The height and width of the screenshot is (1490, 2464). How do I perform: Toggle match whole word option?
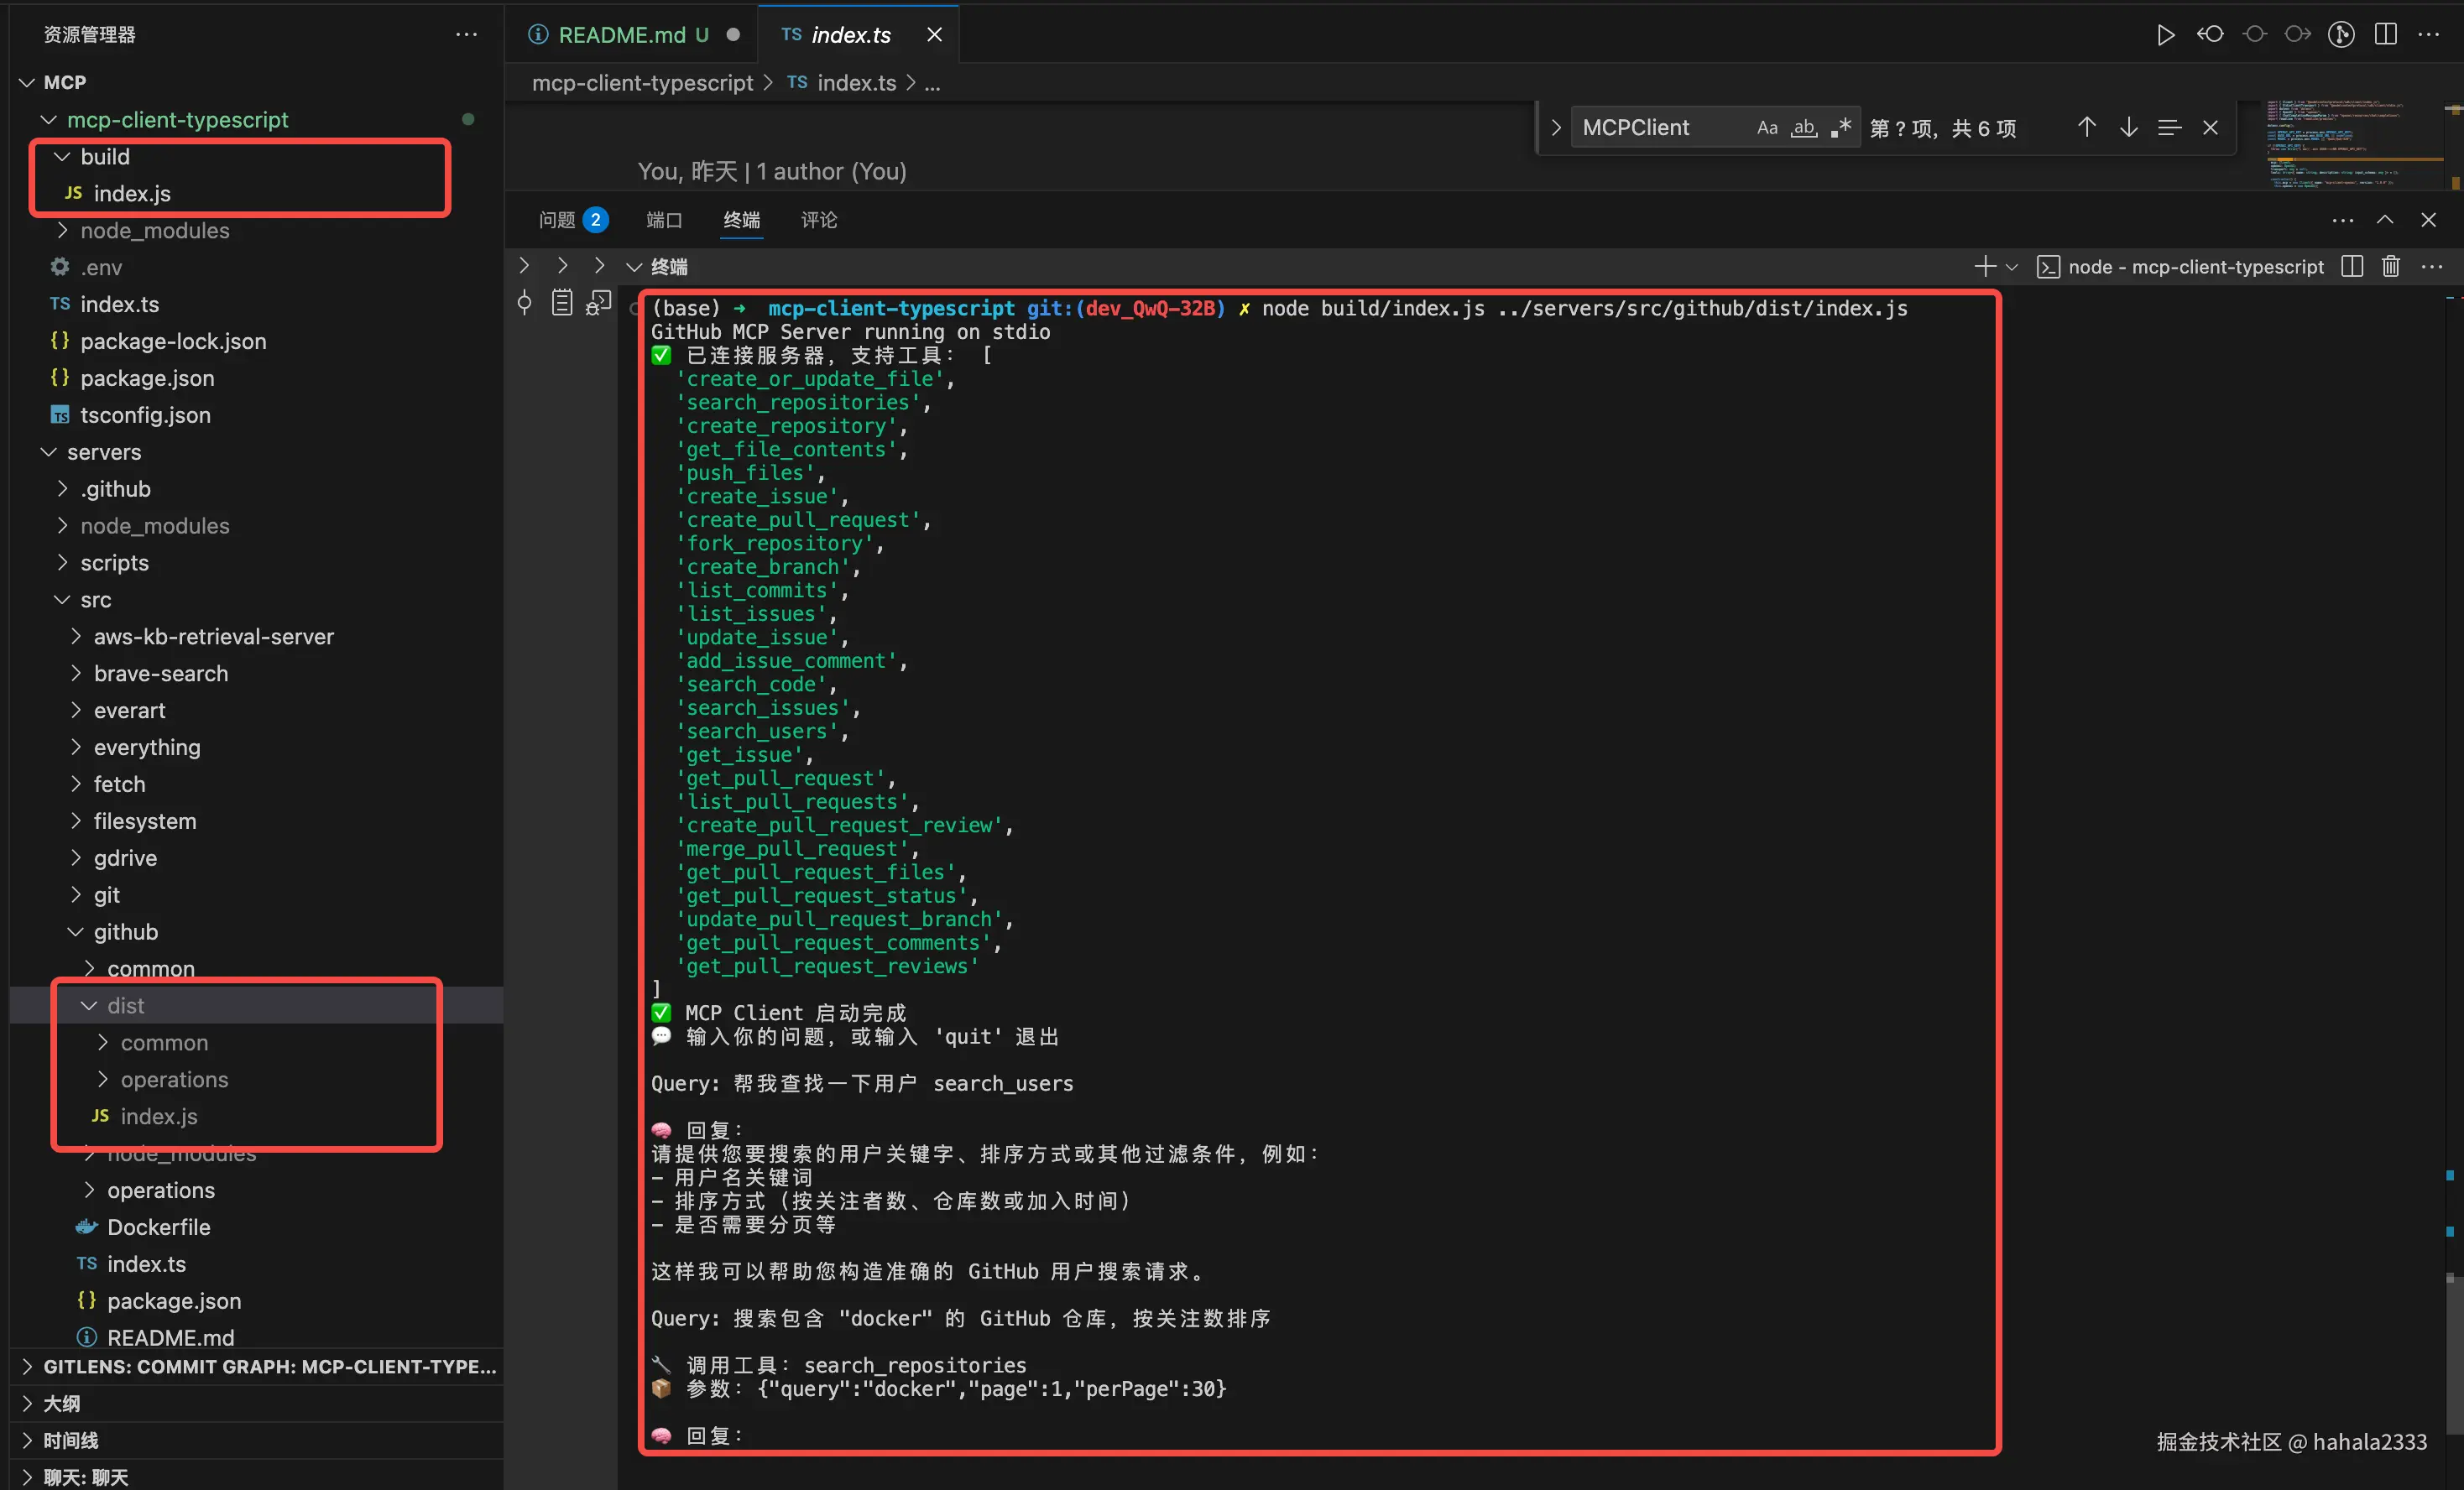1803,128
